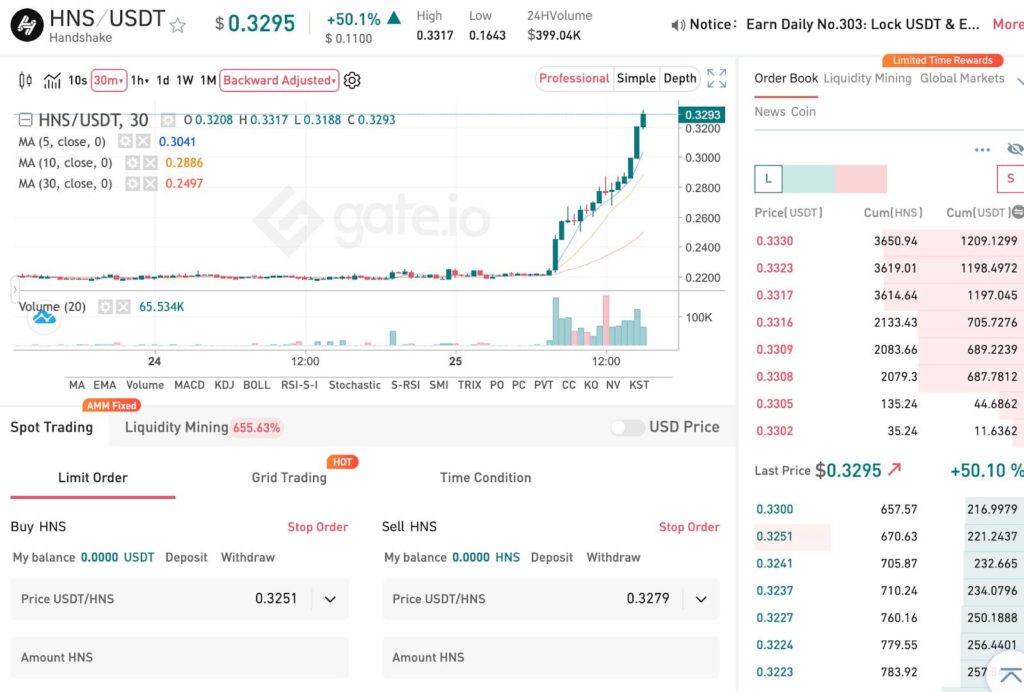1024x692 pixels.
Task: Open settings for MA (5, close, 0)
Action: (x=125, y=142)
